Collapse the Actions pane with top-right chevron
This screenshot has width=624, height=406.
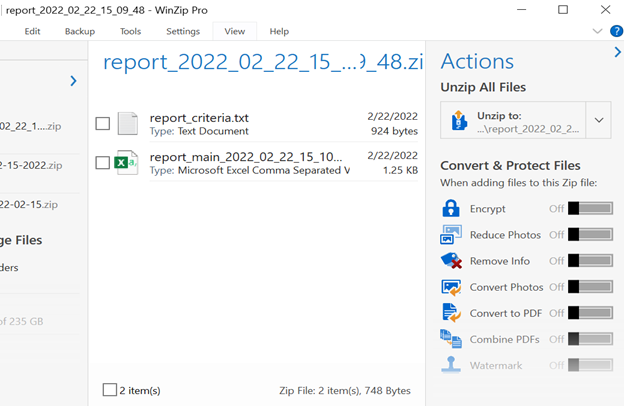tap(617, 53)
